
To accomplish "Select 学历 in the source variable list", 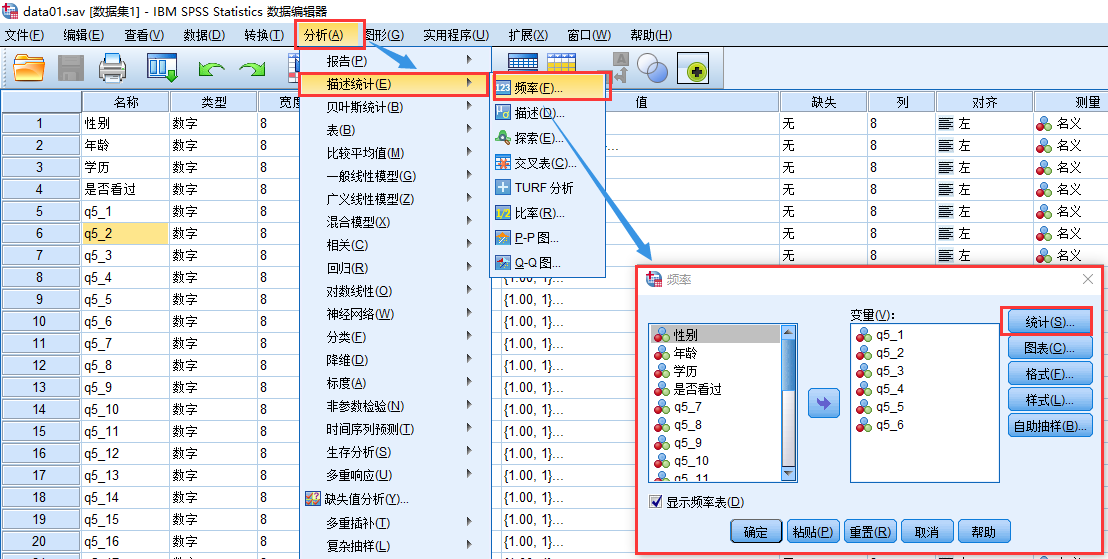I will pyautogui.click(x=685, y=371).
